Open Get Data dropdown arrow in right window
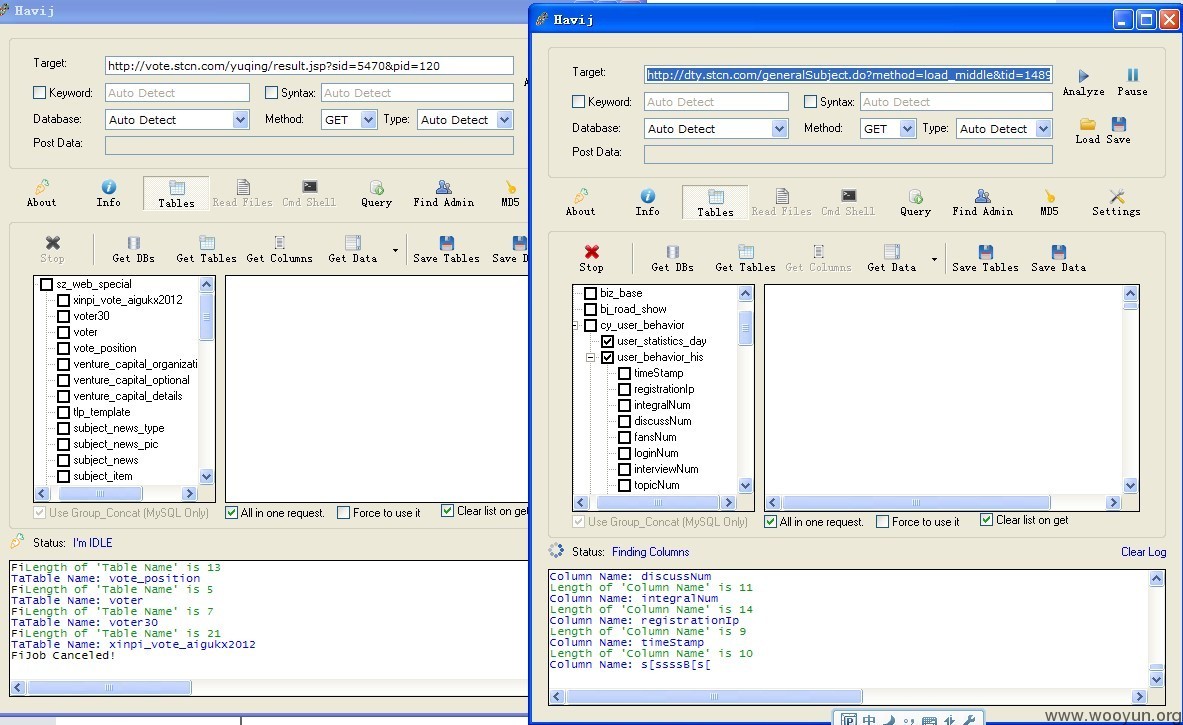Image resolution: width=1183 pixels, height=725 pixels. click(x=934, y=259)
